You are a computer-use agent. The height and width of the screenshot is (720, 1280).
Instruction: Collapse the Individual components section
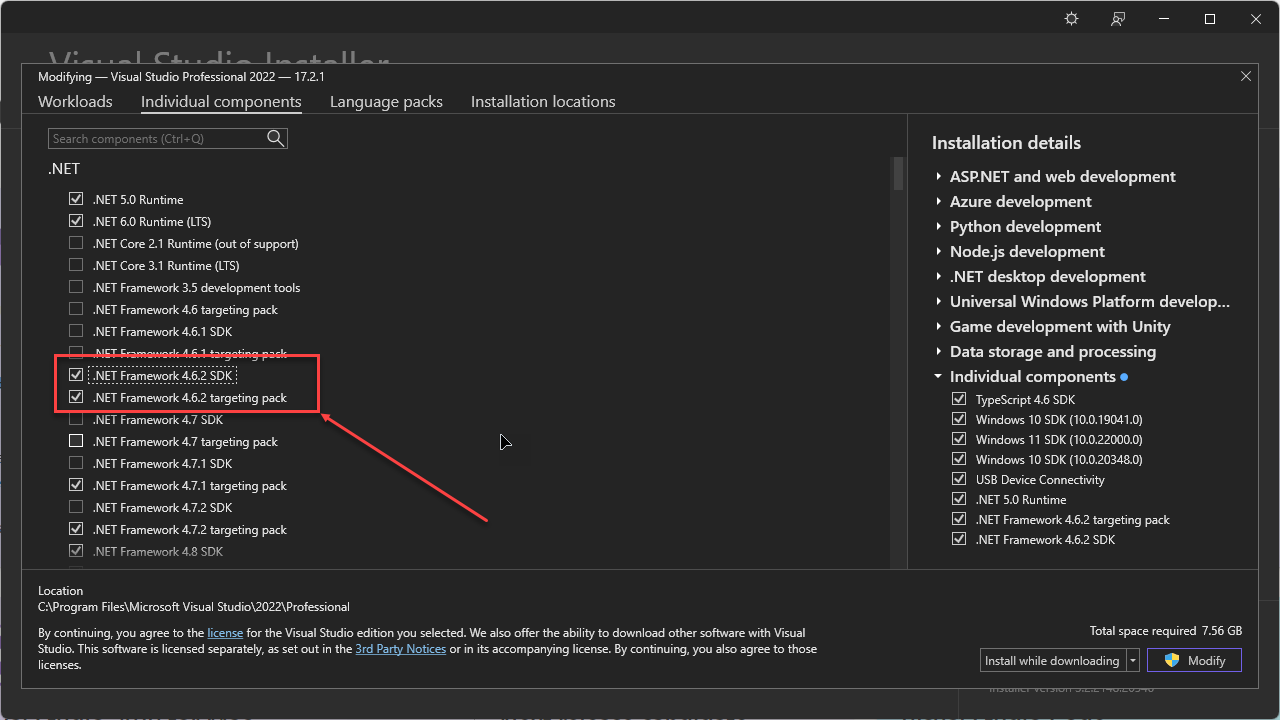[x=939, y=377]
